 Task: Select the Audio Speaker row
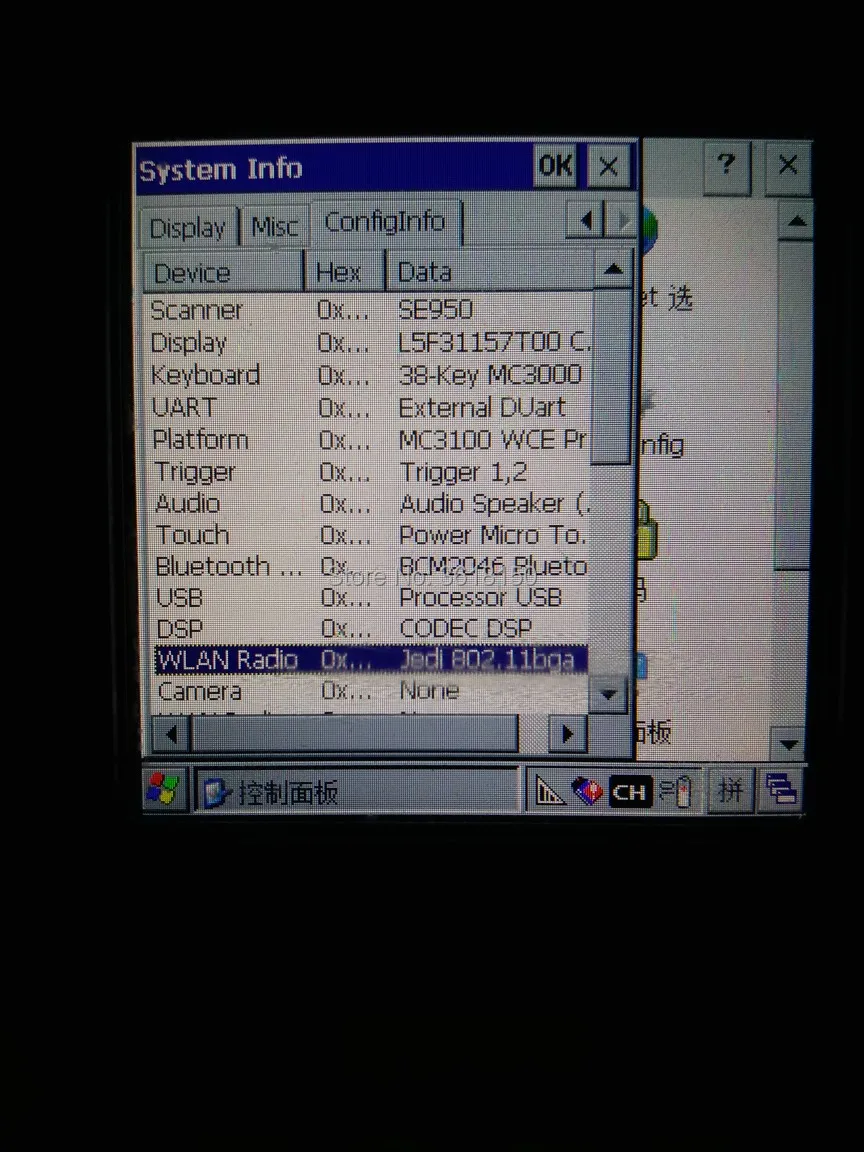(x=369, y=503)
